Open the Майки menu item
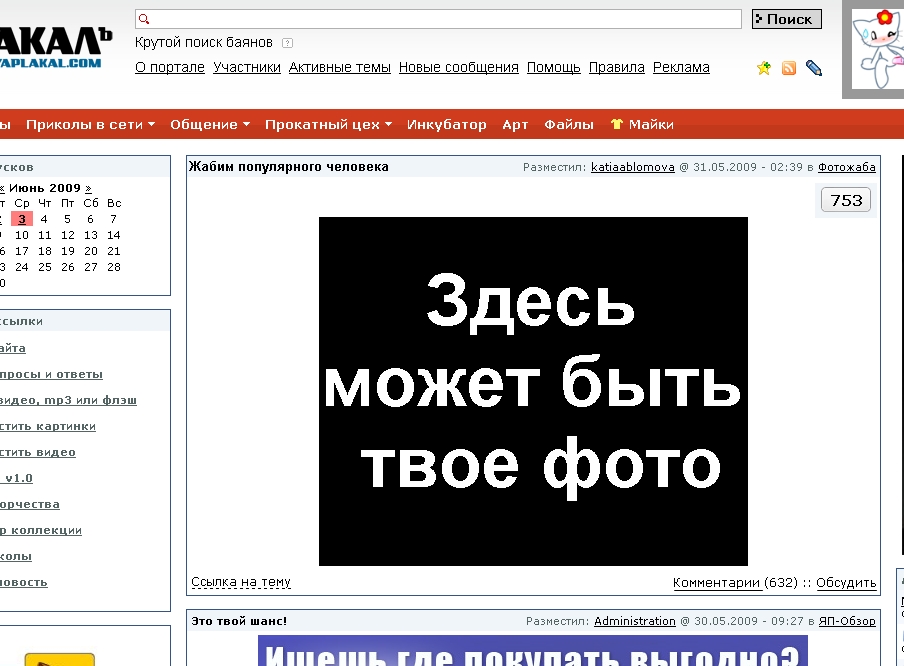904x666 pixels. click(651, 125)
